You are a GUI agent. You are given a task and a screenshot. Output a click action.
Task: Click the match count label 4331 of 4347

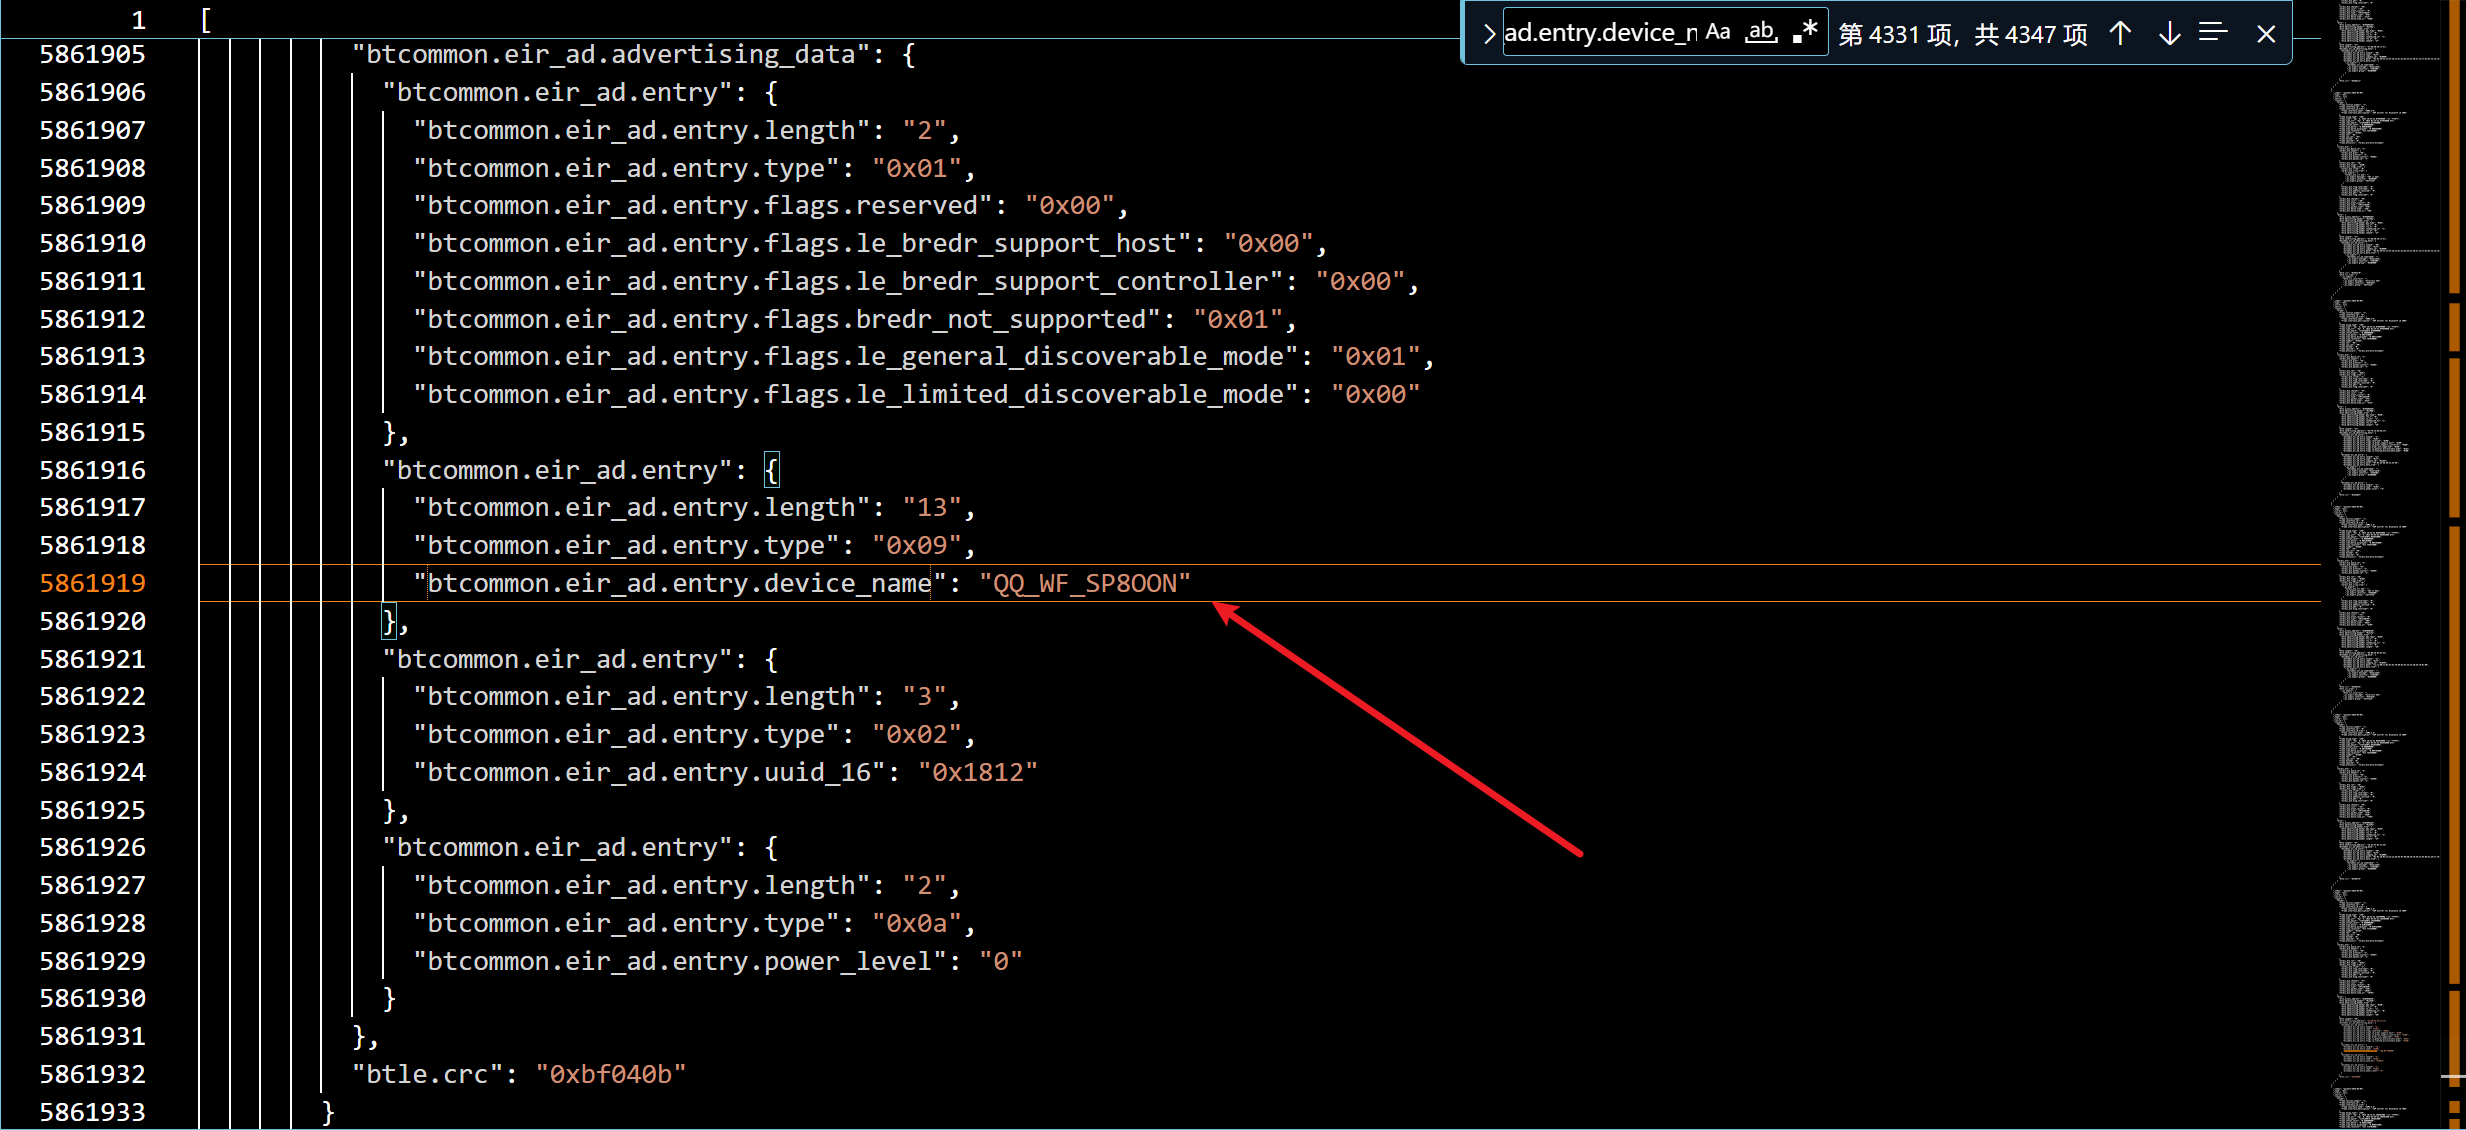(1962, 35)
